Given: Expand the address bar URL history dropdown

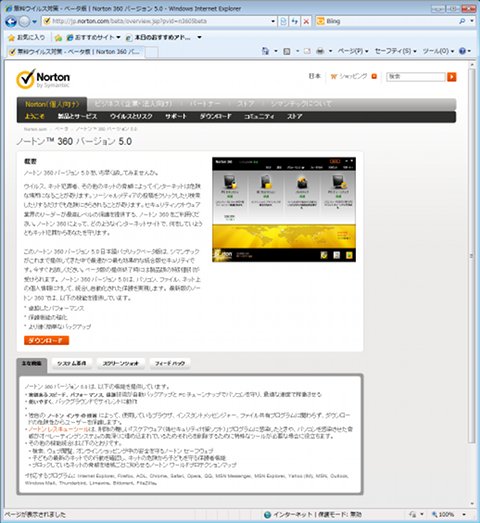Looking at the screenshot, I should (x=273, y=21).
